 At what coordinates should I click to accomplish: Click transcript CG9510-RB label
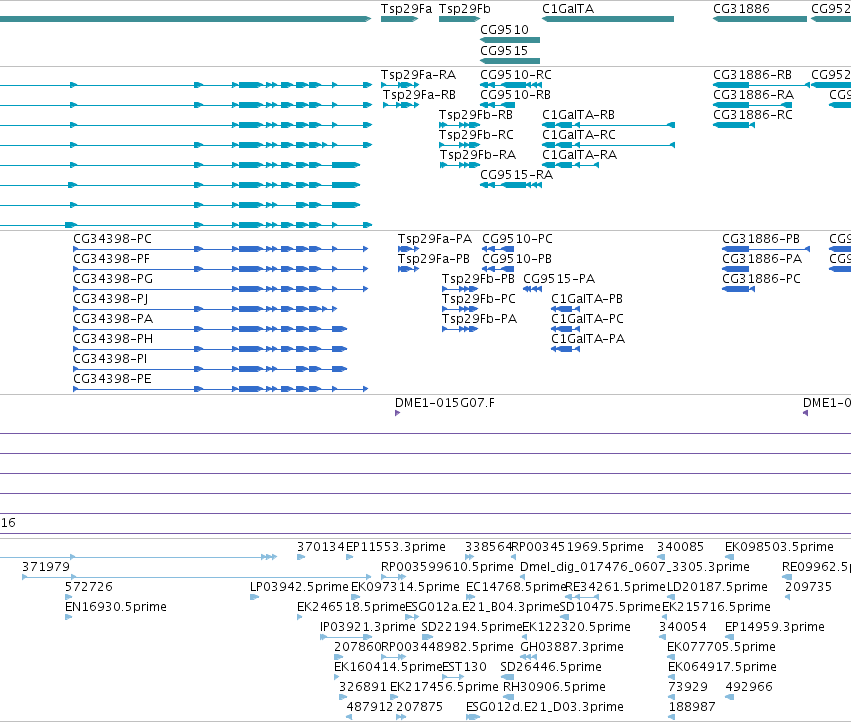pyautogui.click(x=515, y=95)
